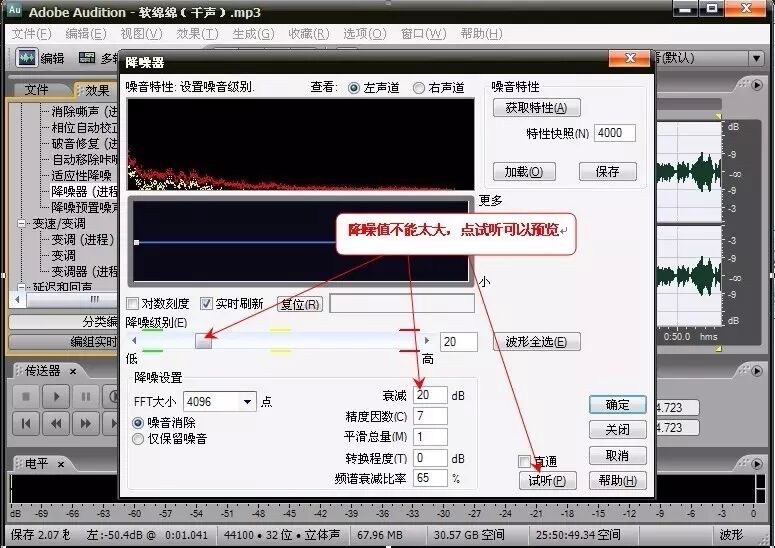The image size is (775, 548).
Task: Click the Multitrack view icon
Action: (x=87, y=58)
